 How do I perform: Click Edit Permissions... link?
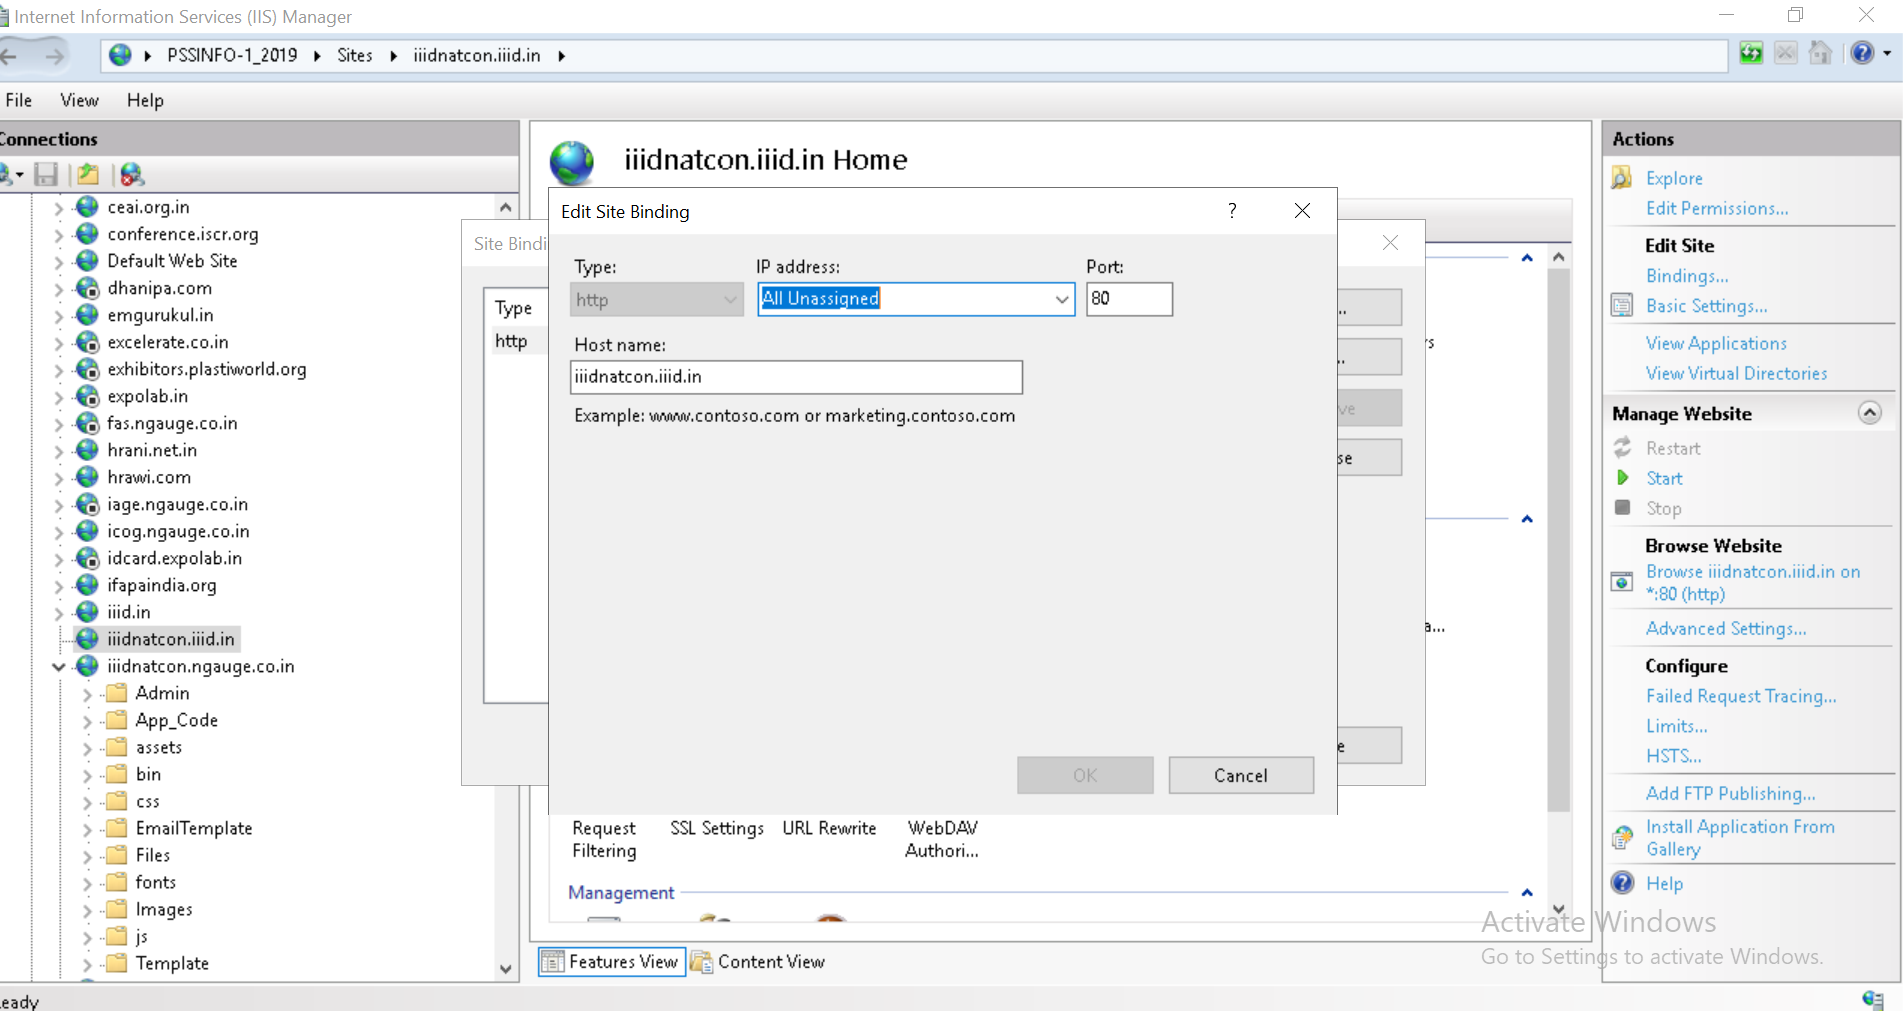(x=1717, y=208)
